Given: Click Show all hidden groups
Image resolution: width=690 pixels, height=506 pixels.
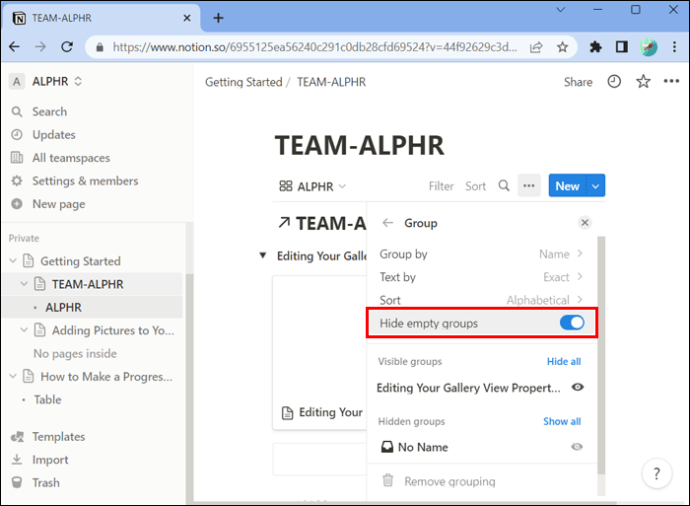Looking at the screenshot, I should 562,421.
